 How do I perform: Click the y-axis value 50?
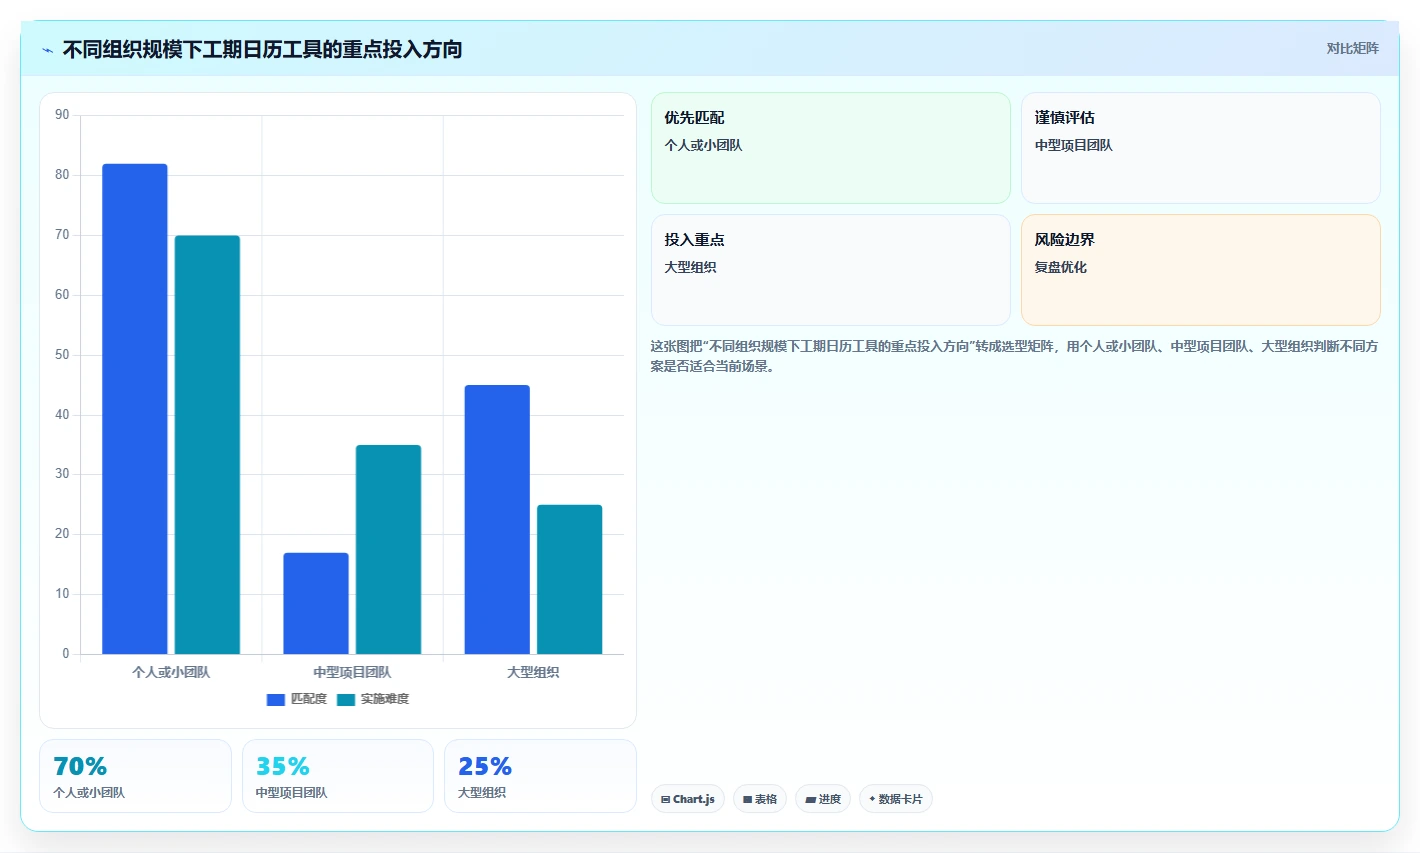pos(62,355)
